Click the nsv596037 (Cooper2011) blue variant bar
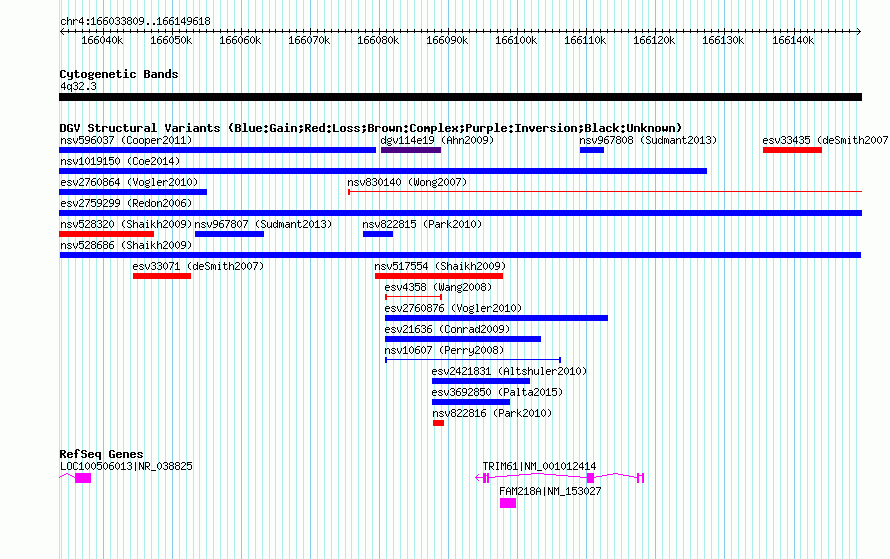Image resolution: width=890 pixels, height=559 pixels. [217, 150]
